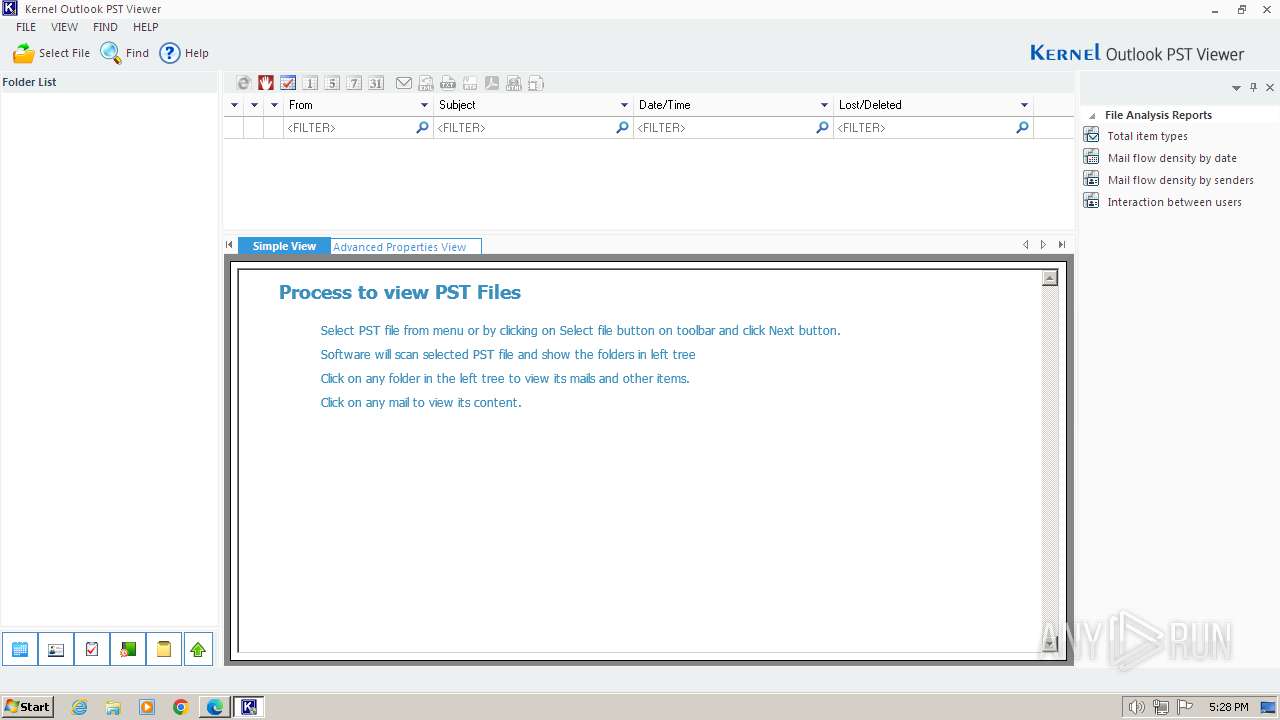
Task: Click the save as HTML icon
Action: click(x=514, y=83)
